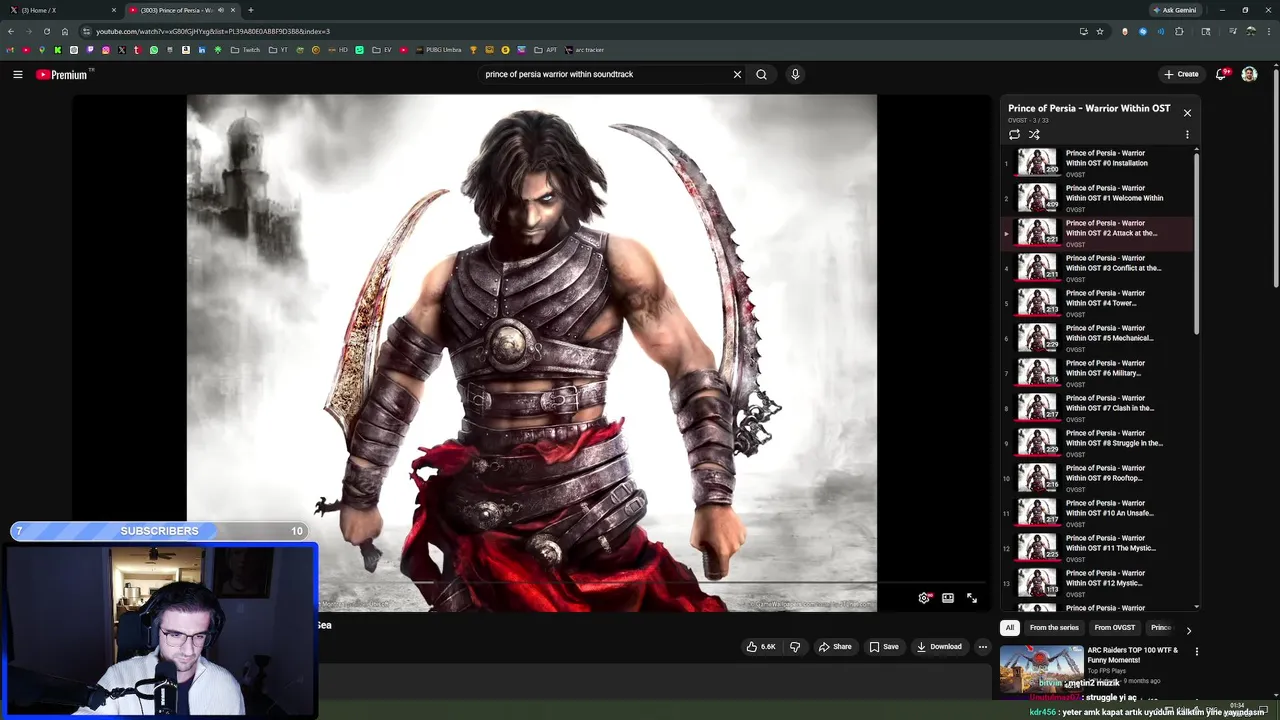Toggle shuffle playlist
This screenshot has width=1280, height=720.
click(x=1034, y=134)
